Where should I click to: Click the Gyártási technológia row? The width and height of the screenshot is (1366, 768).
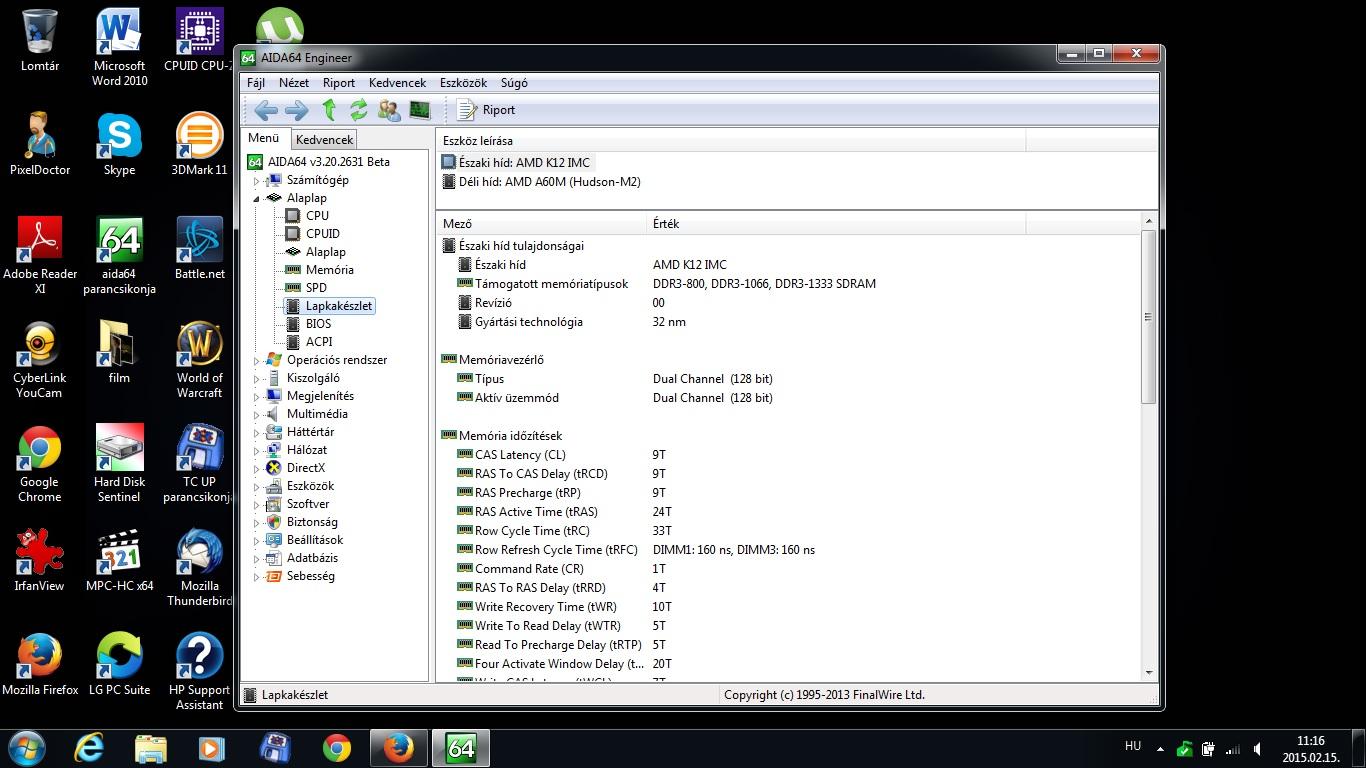788,322
